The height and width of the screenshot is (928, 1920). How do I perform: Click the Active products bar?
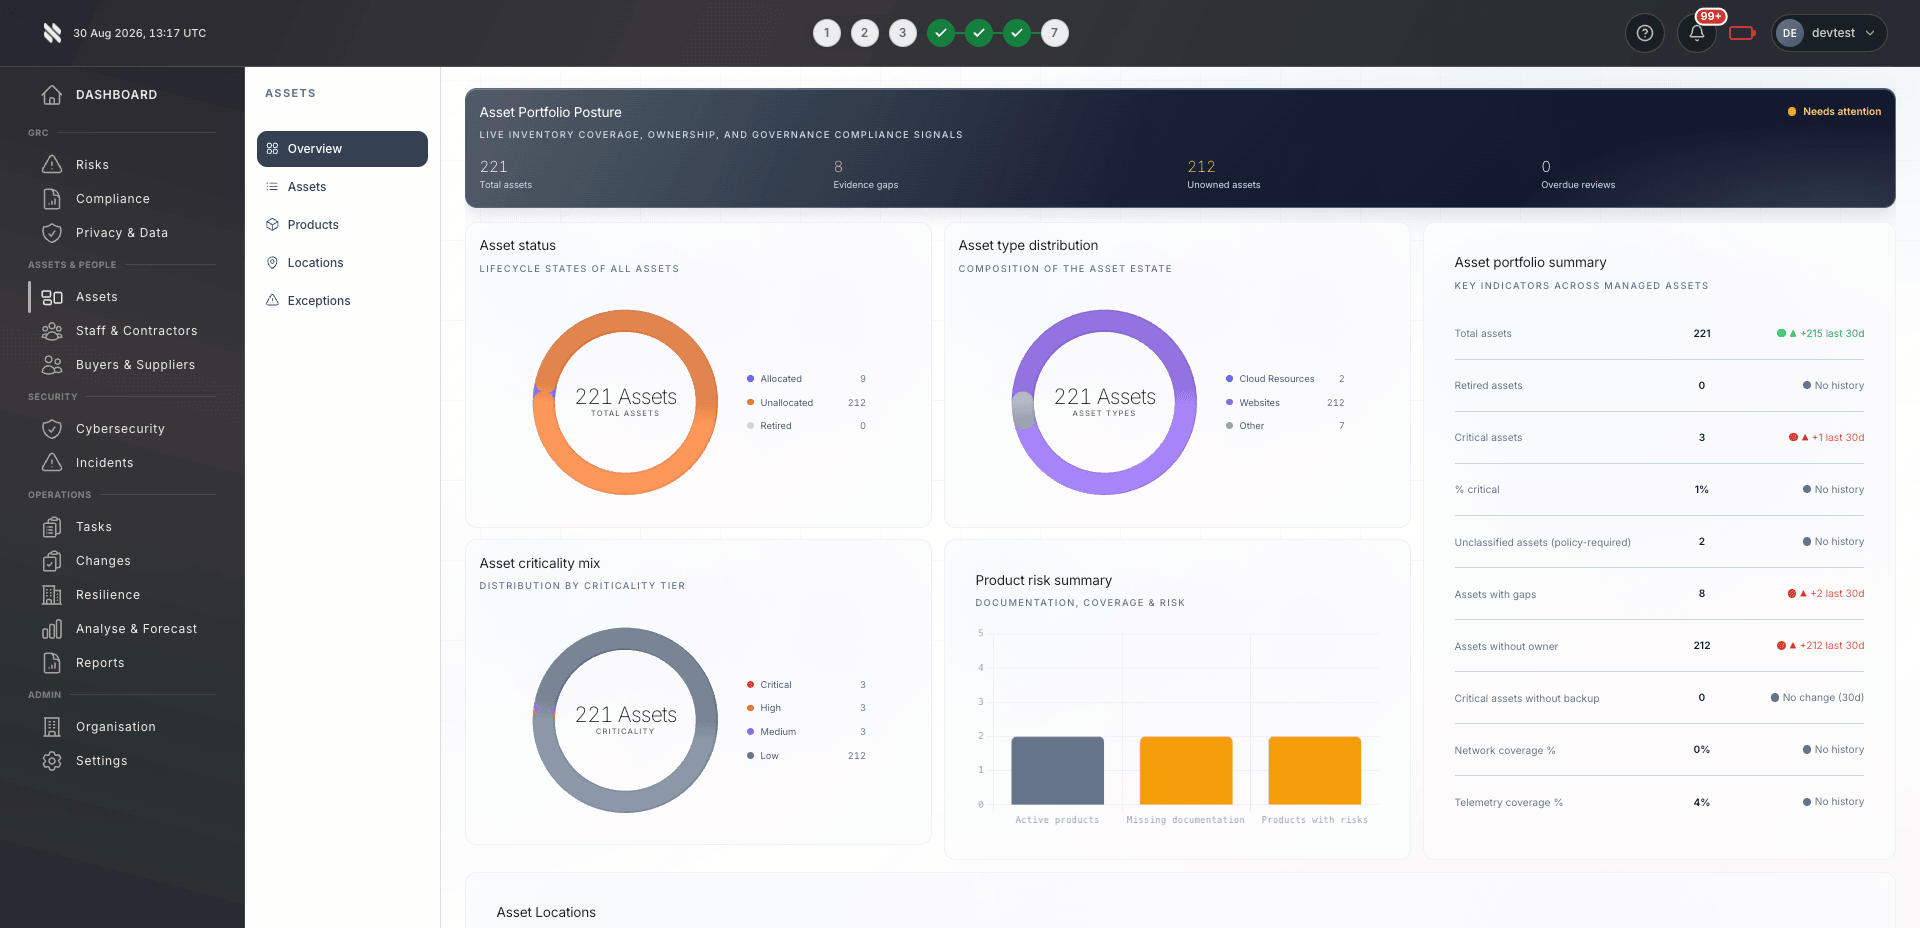click(1057, 771)
